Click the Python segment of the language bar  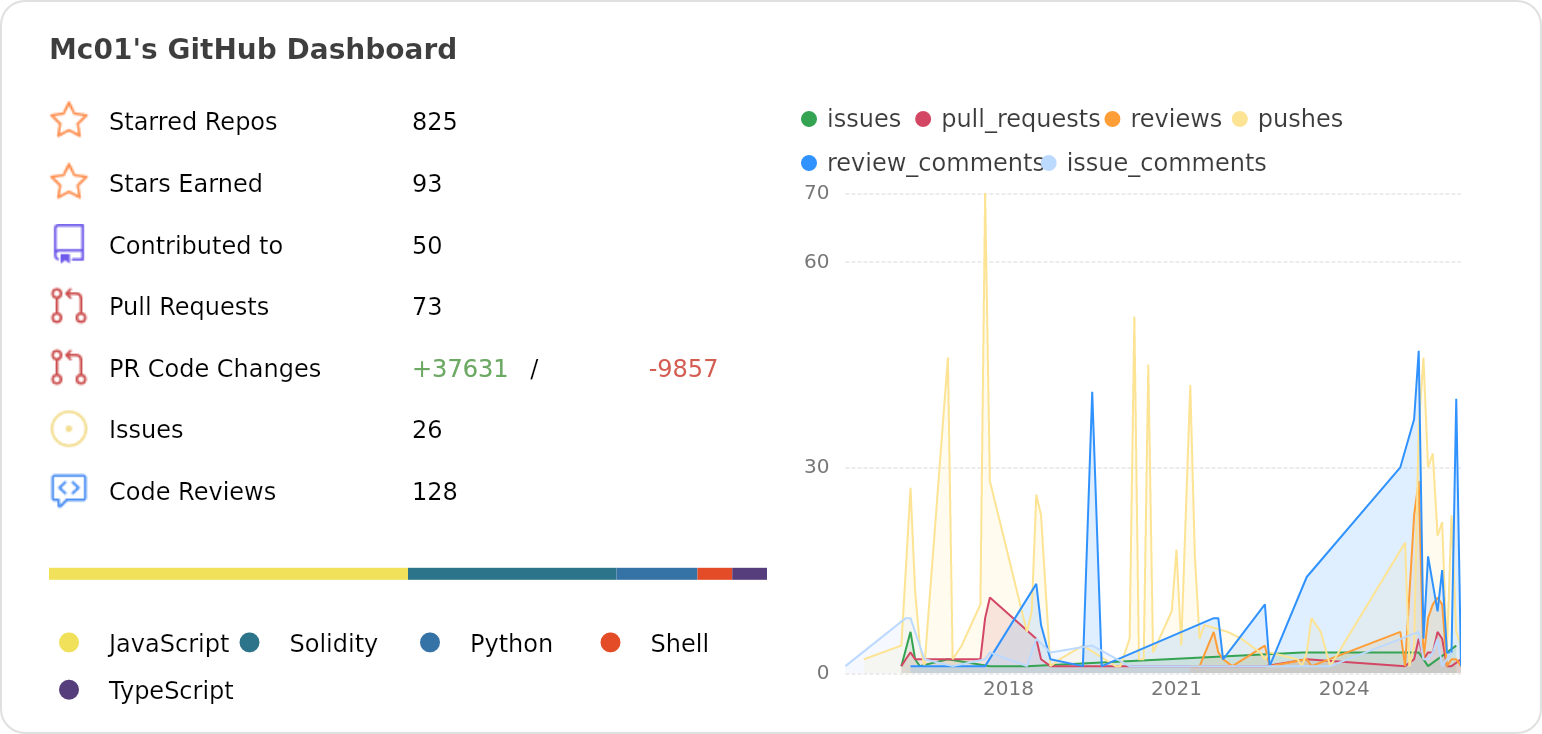[655, 573]
